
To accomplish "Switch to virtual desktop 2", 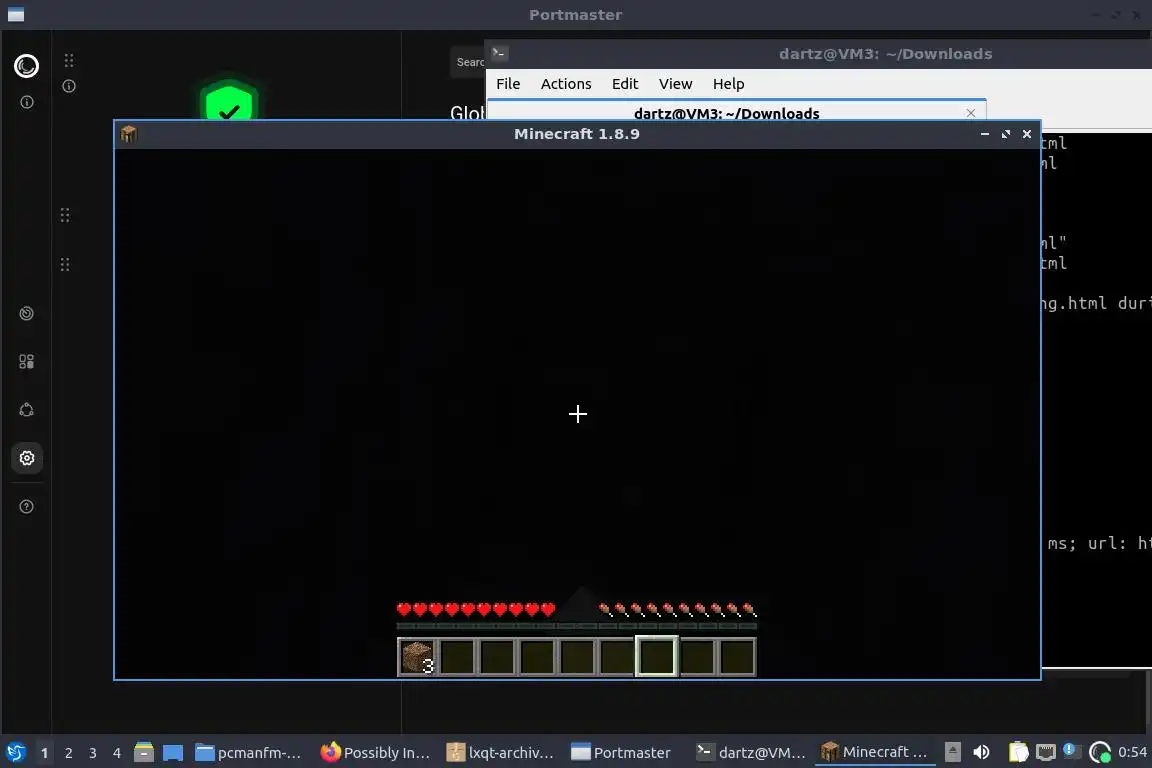I will (x=68, y=753).
